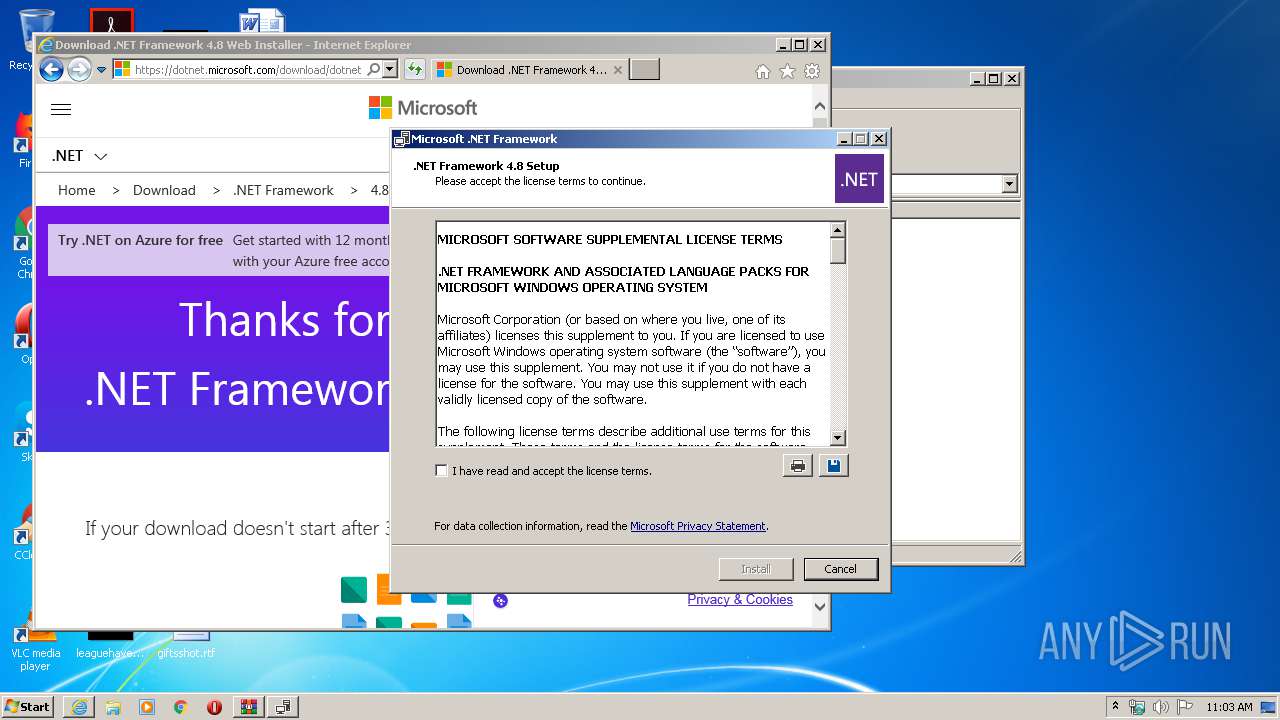
Task: Click the search magnifier in address bar
Action: [x=373, y=70]
